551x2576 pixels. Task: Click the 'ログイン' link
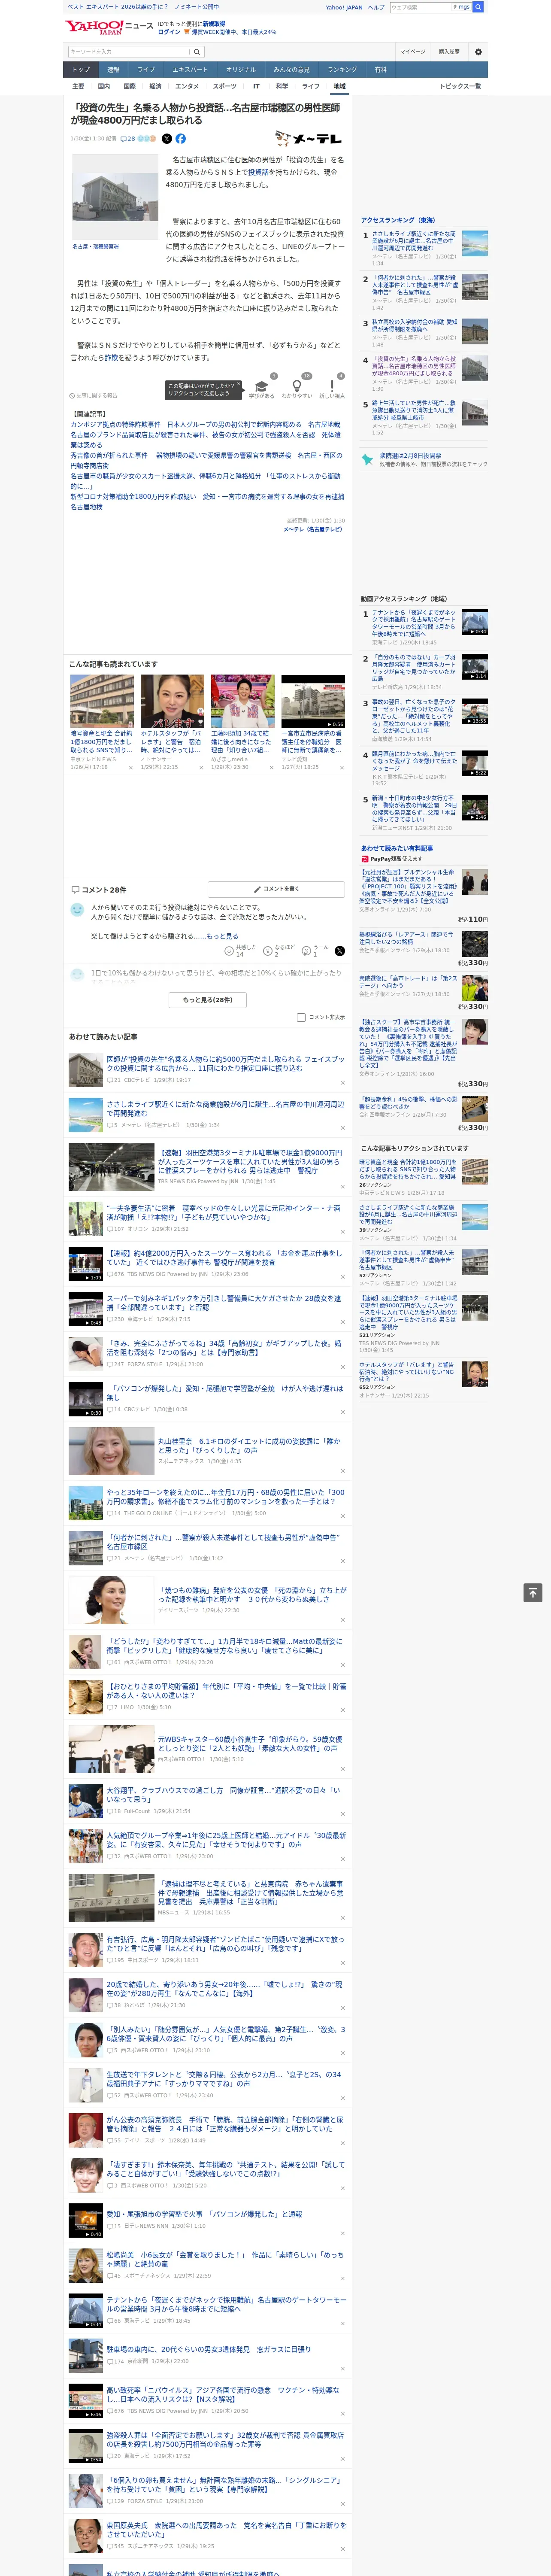coord(169,32)
